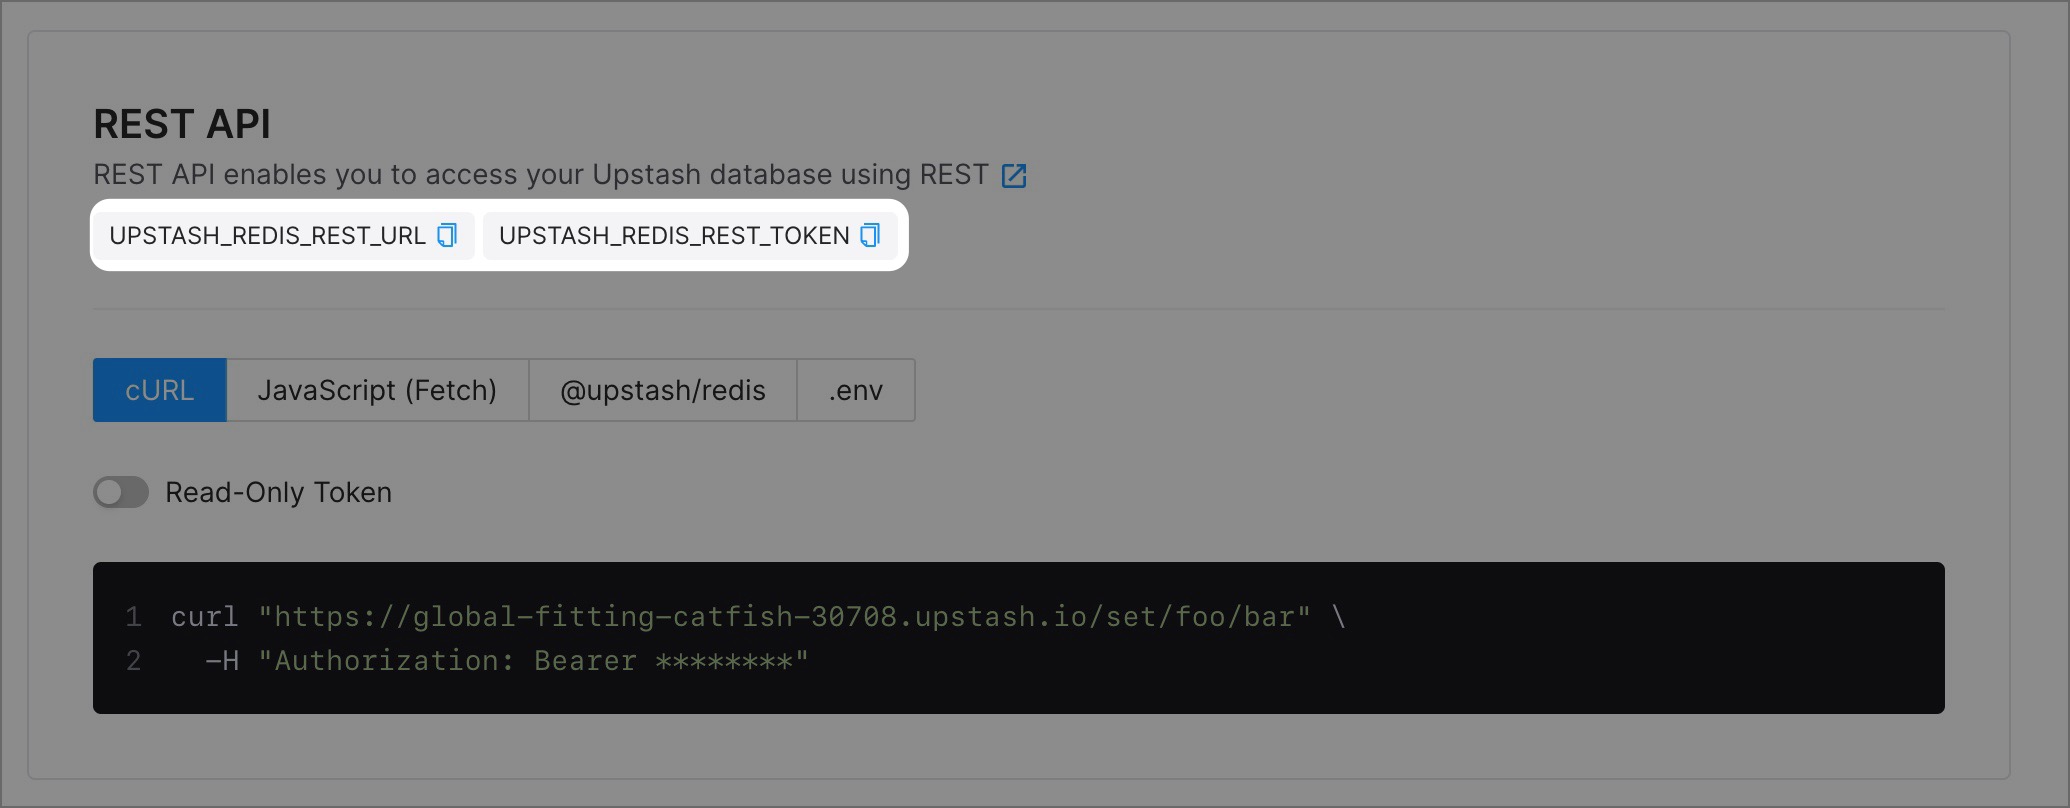Click the curl URL string in code block
2070x808 pixels.
click(x=784, y=616)
